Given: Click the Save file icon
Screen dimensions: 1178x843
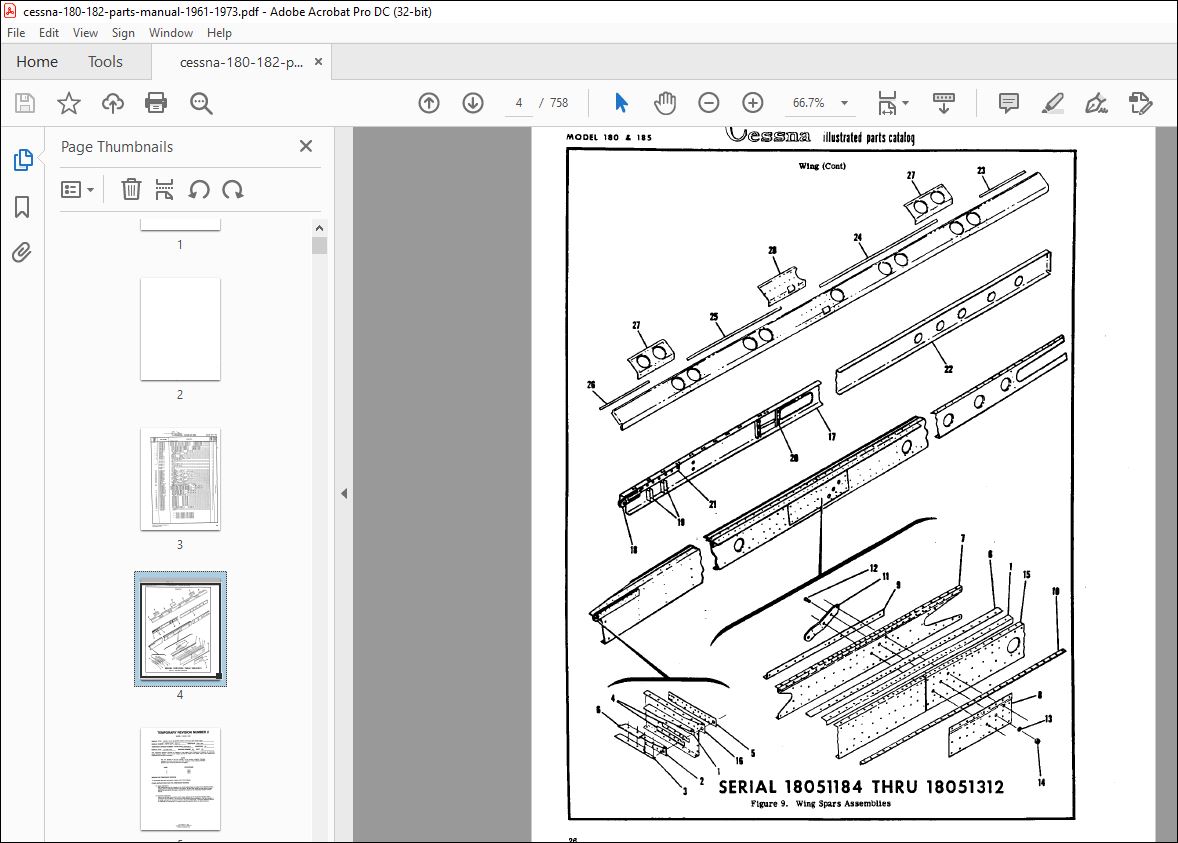Looking at the screenshot, I should (x=25, y=103).
